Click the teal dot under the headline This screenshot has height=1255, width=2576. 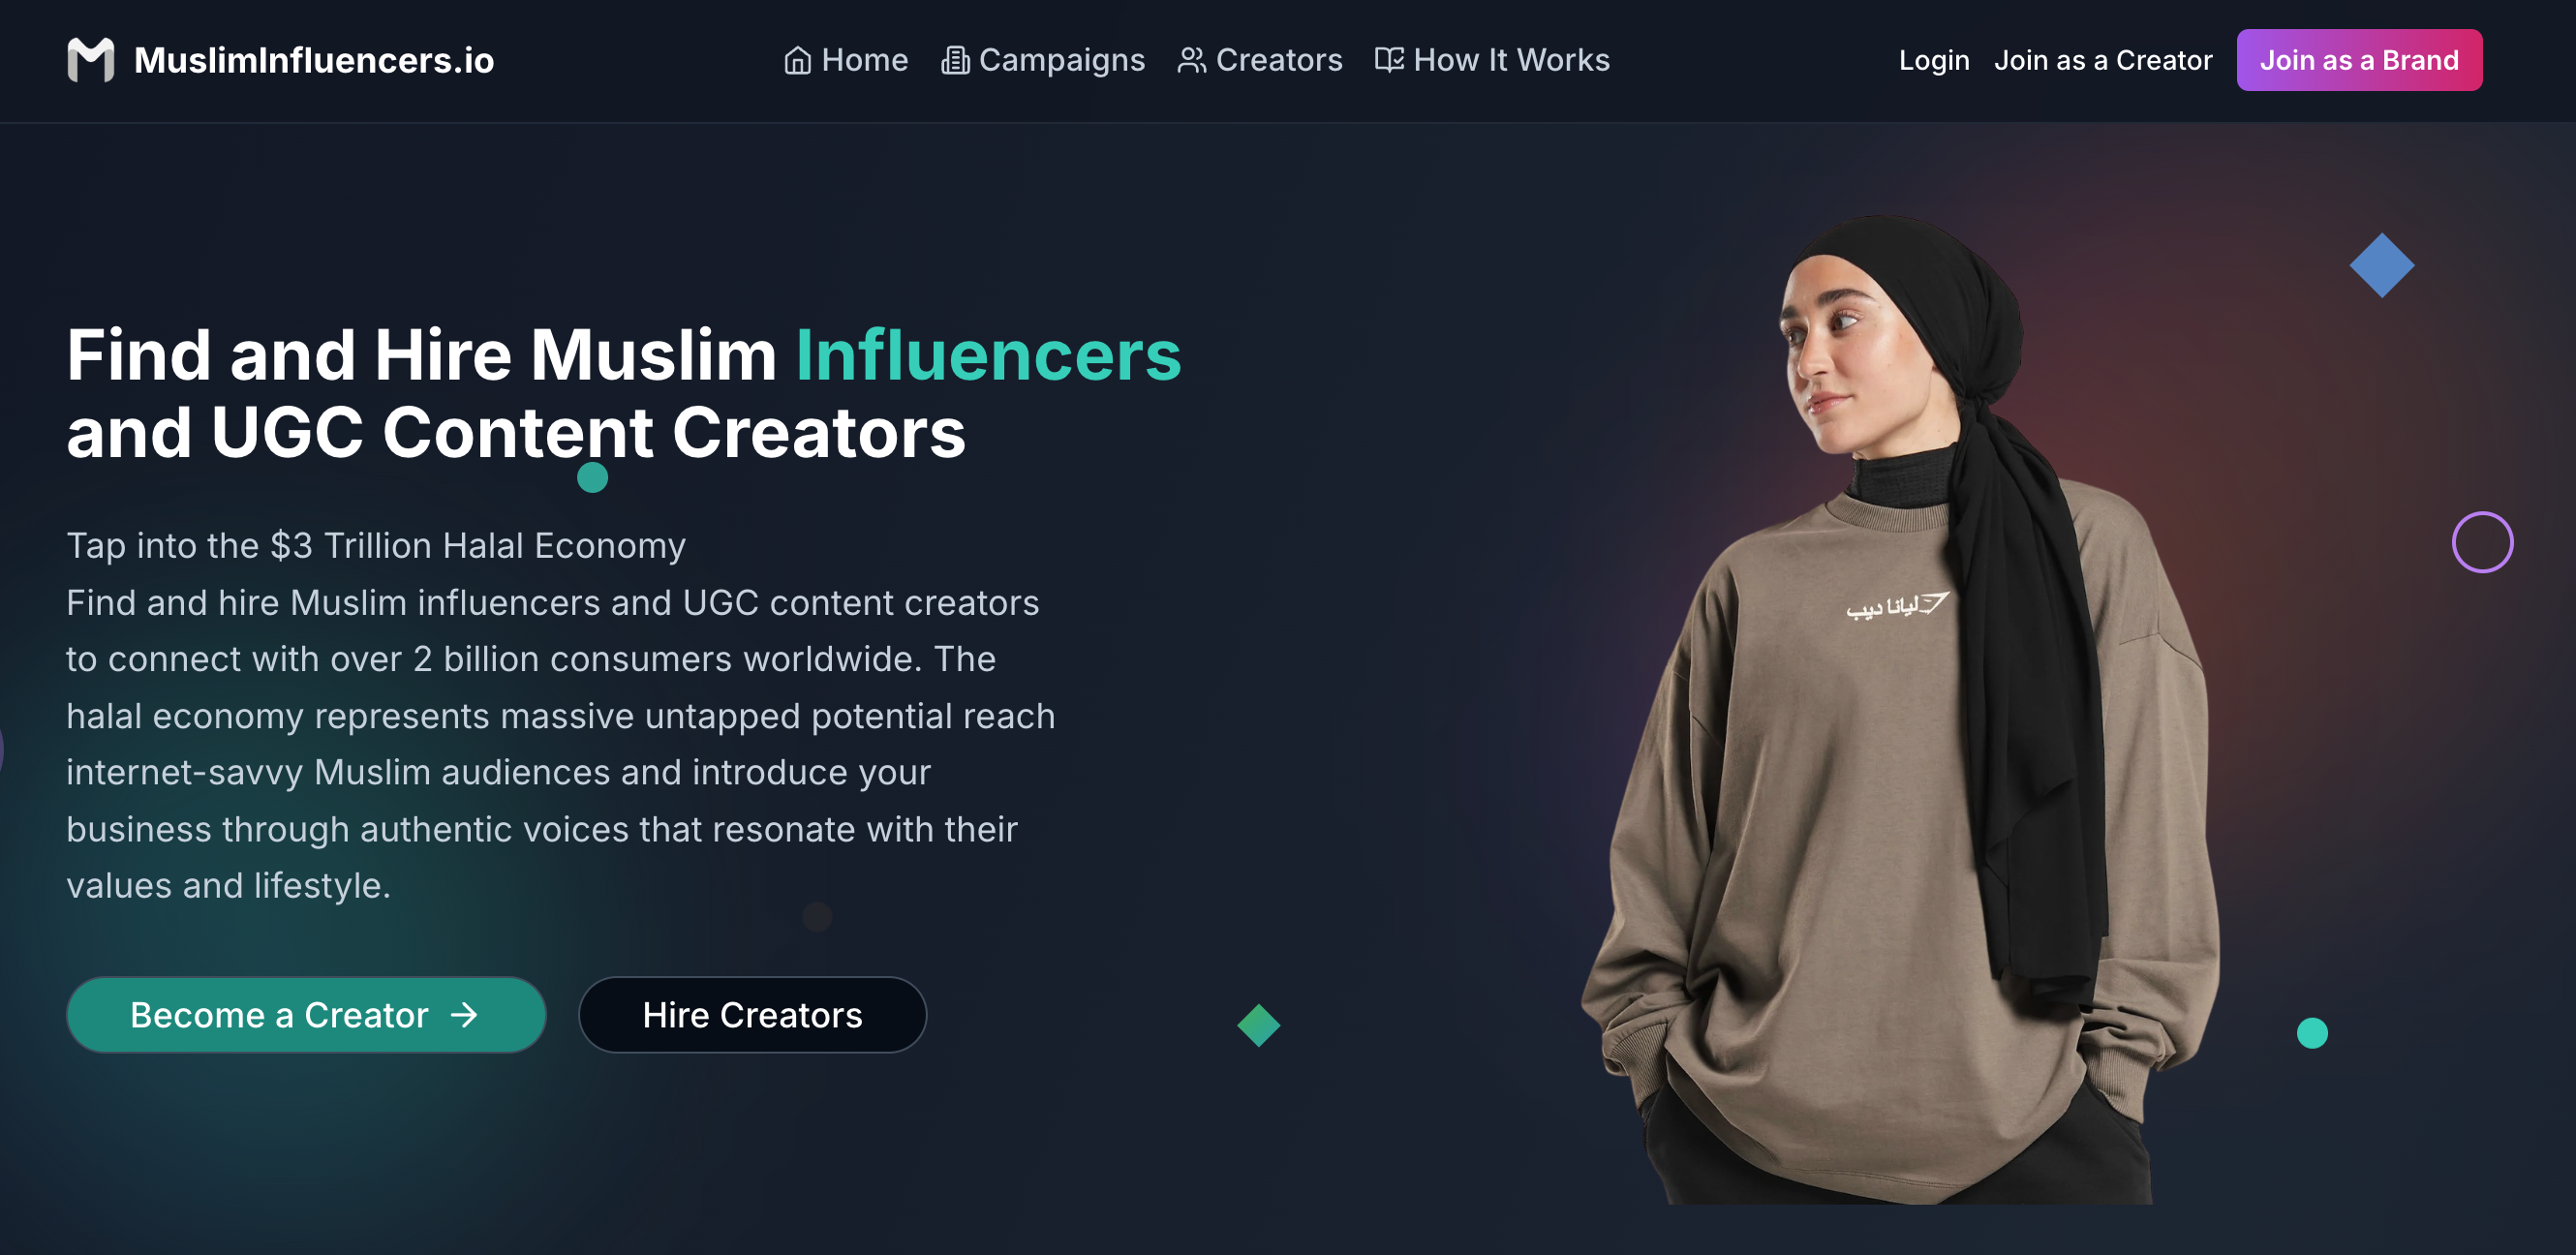click(x=593, y=478)
